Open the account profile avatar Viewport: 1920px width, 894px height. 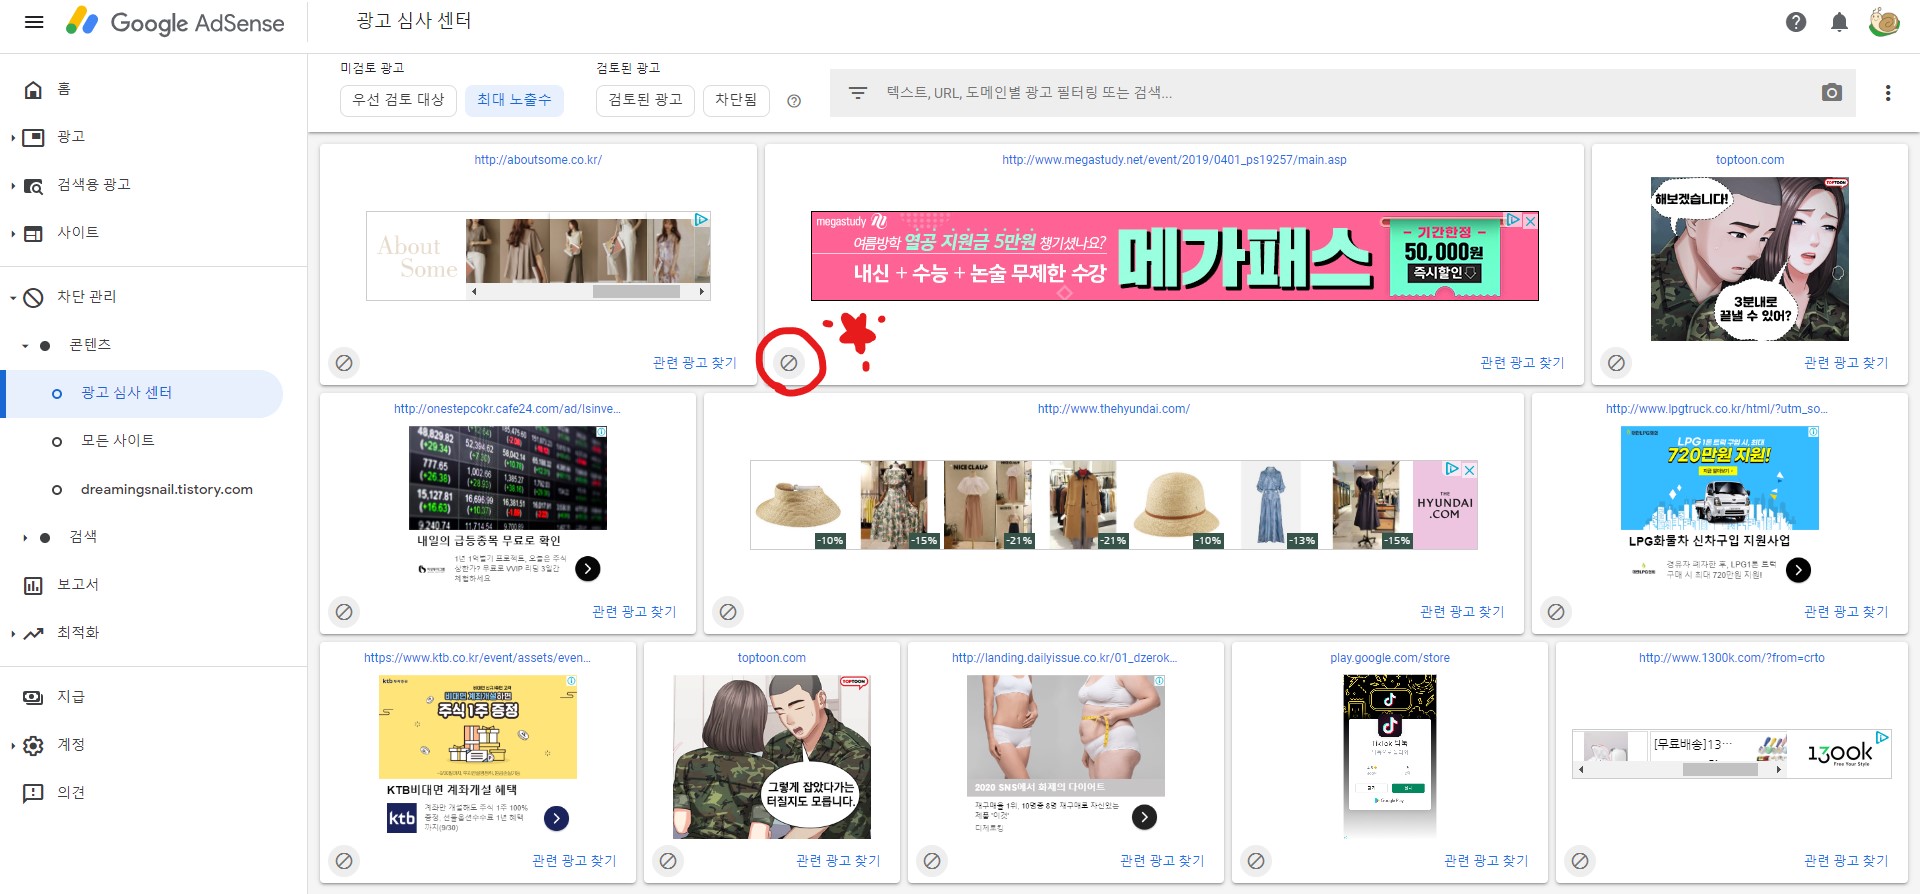coord(1884,22)
